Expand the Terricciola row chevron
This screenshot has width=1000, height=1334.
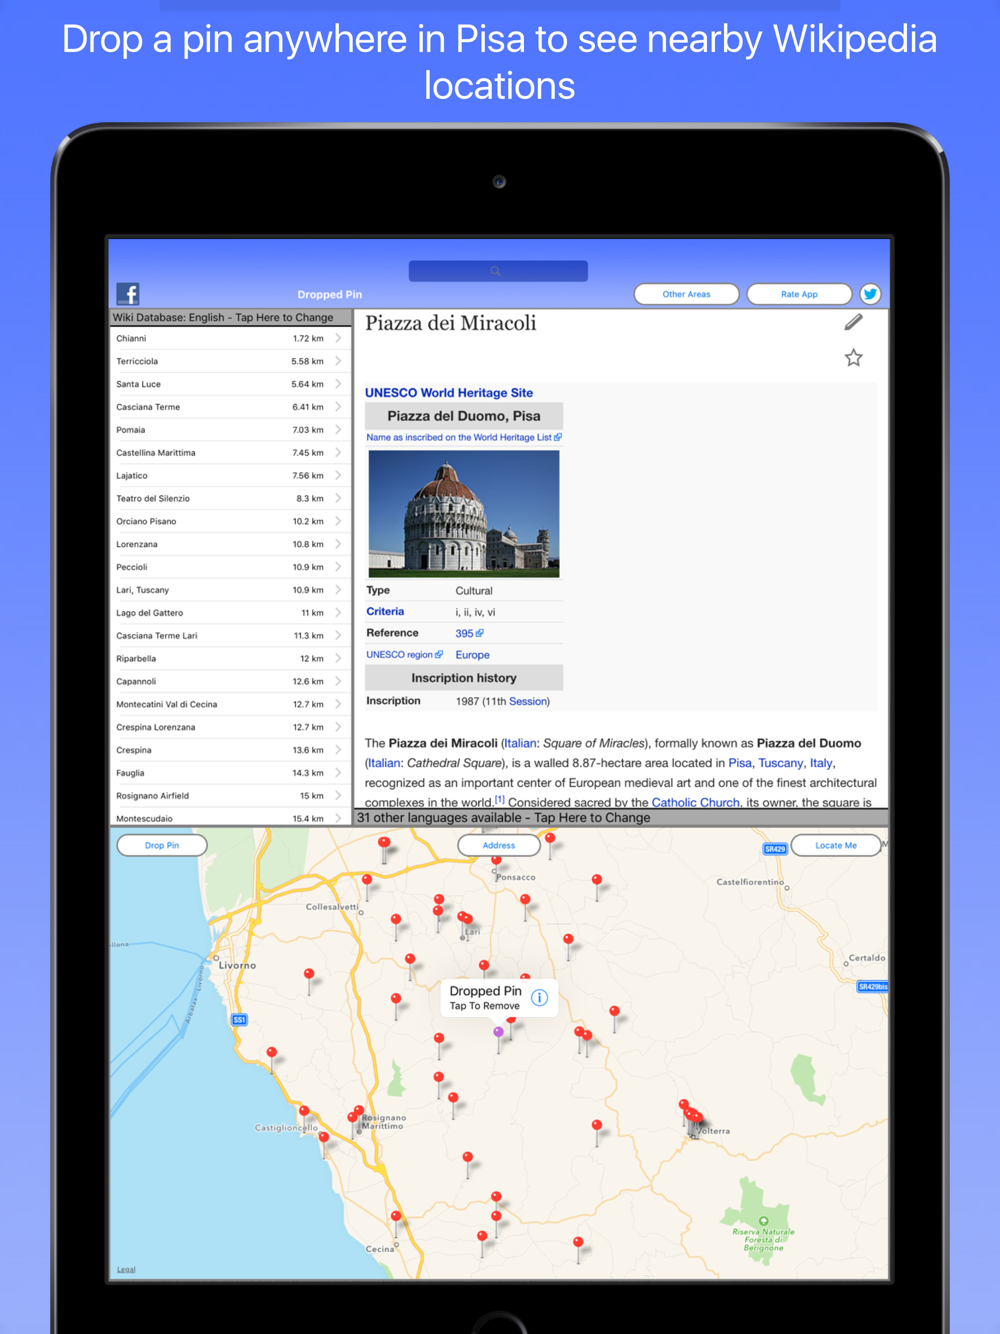click(339, 361)
